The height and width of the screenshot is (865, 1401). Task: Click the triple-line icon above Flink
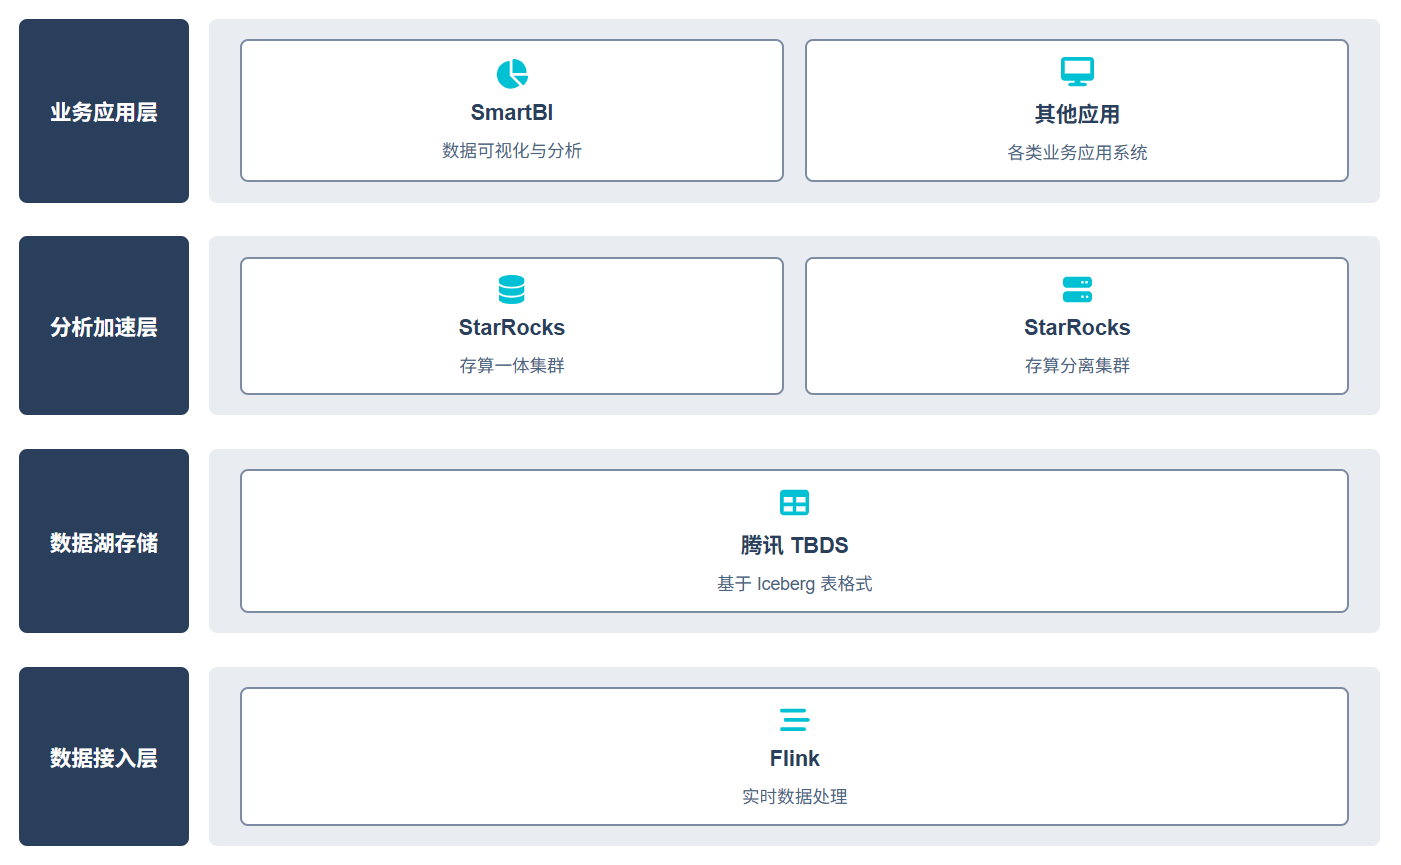tap(794, 719)
